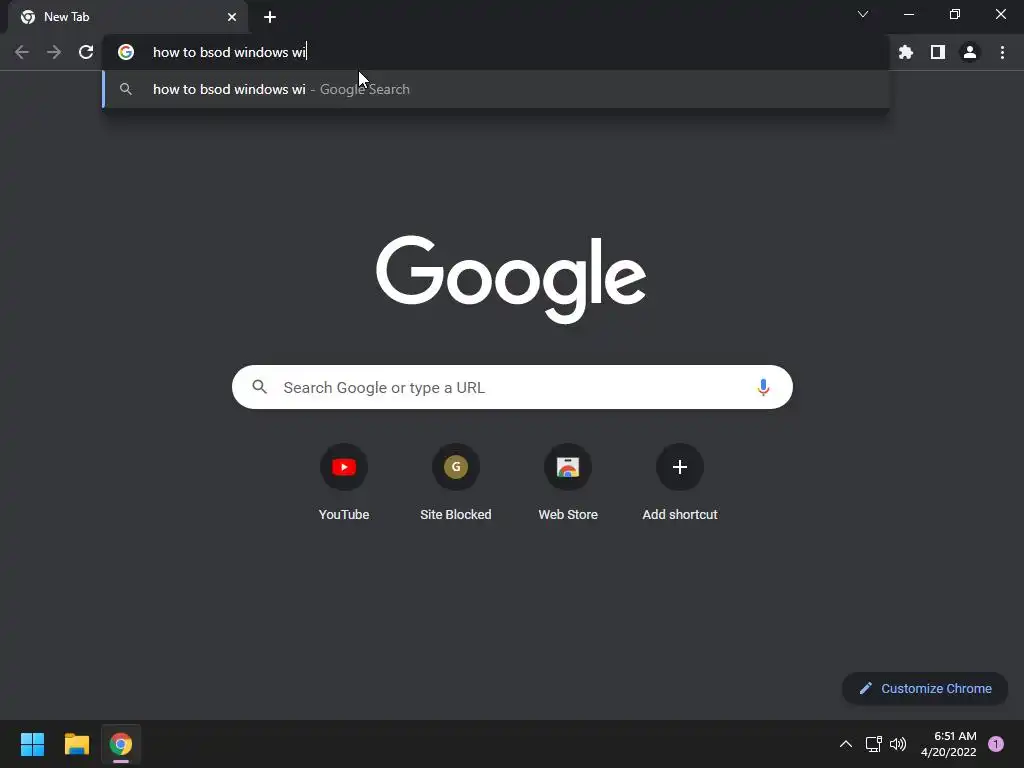Open Chrome's three-dot menu
The image size is (1024, 768).
pos(1002,52)
